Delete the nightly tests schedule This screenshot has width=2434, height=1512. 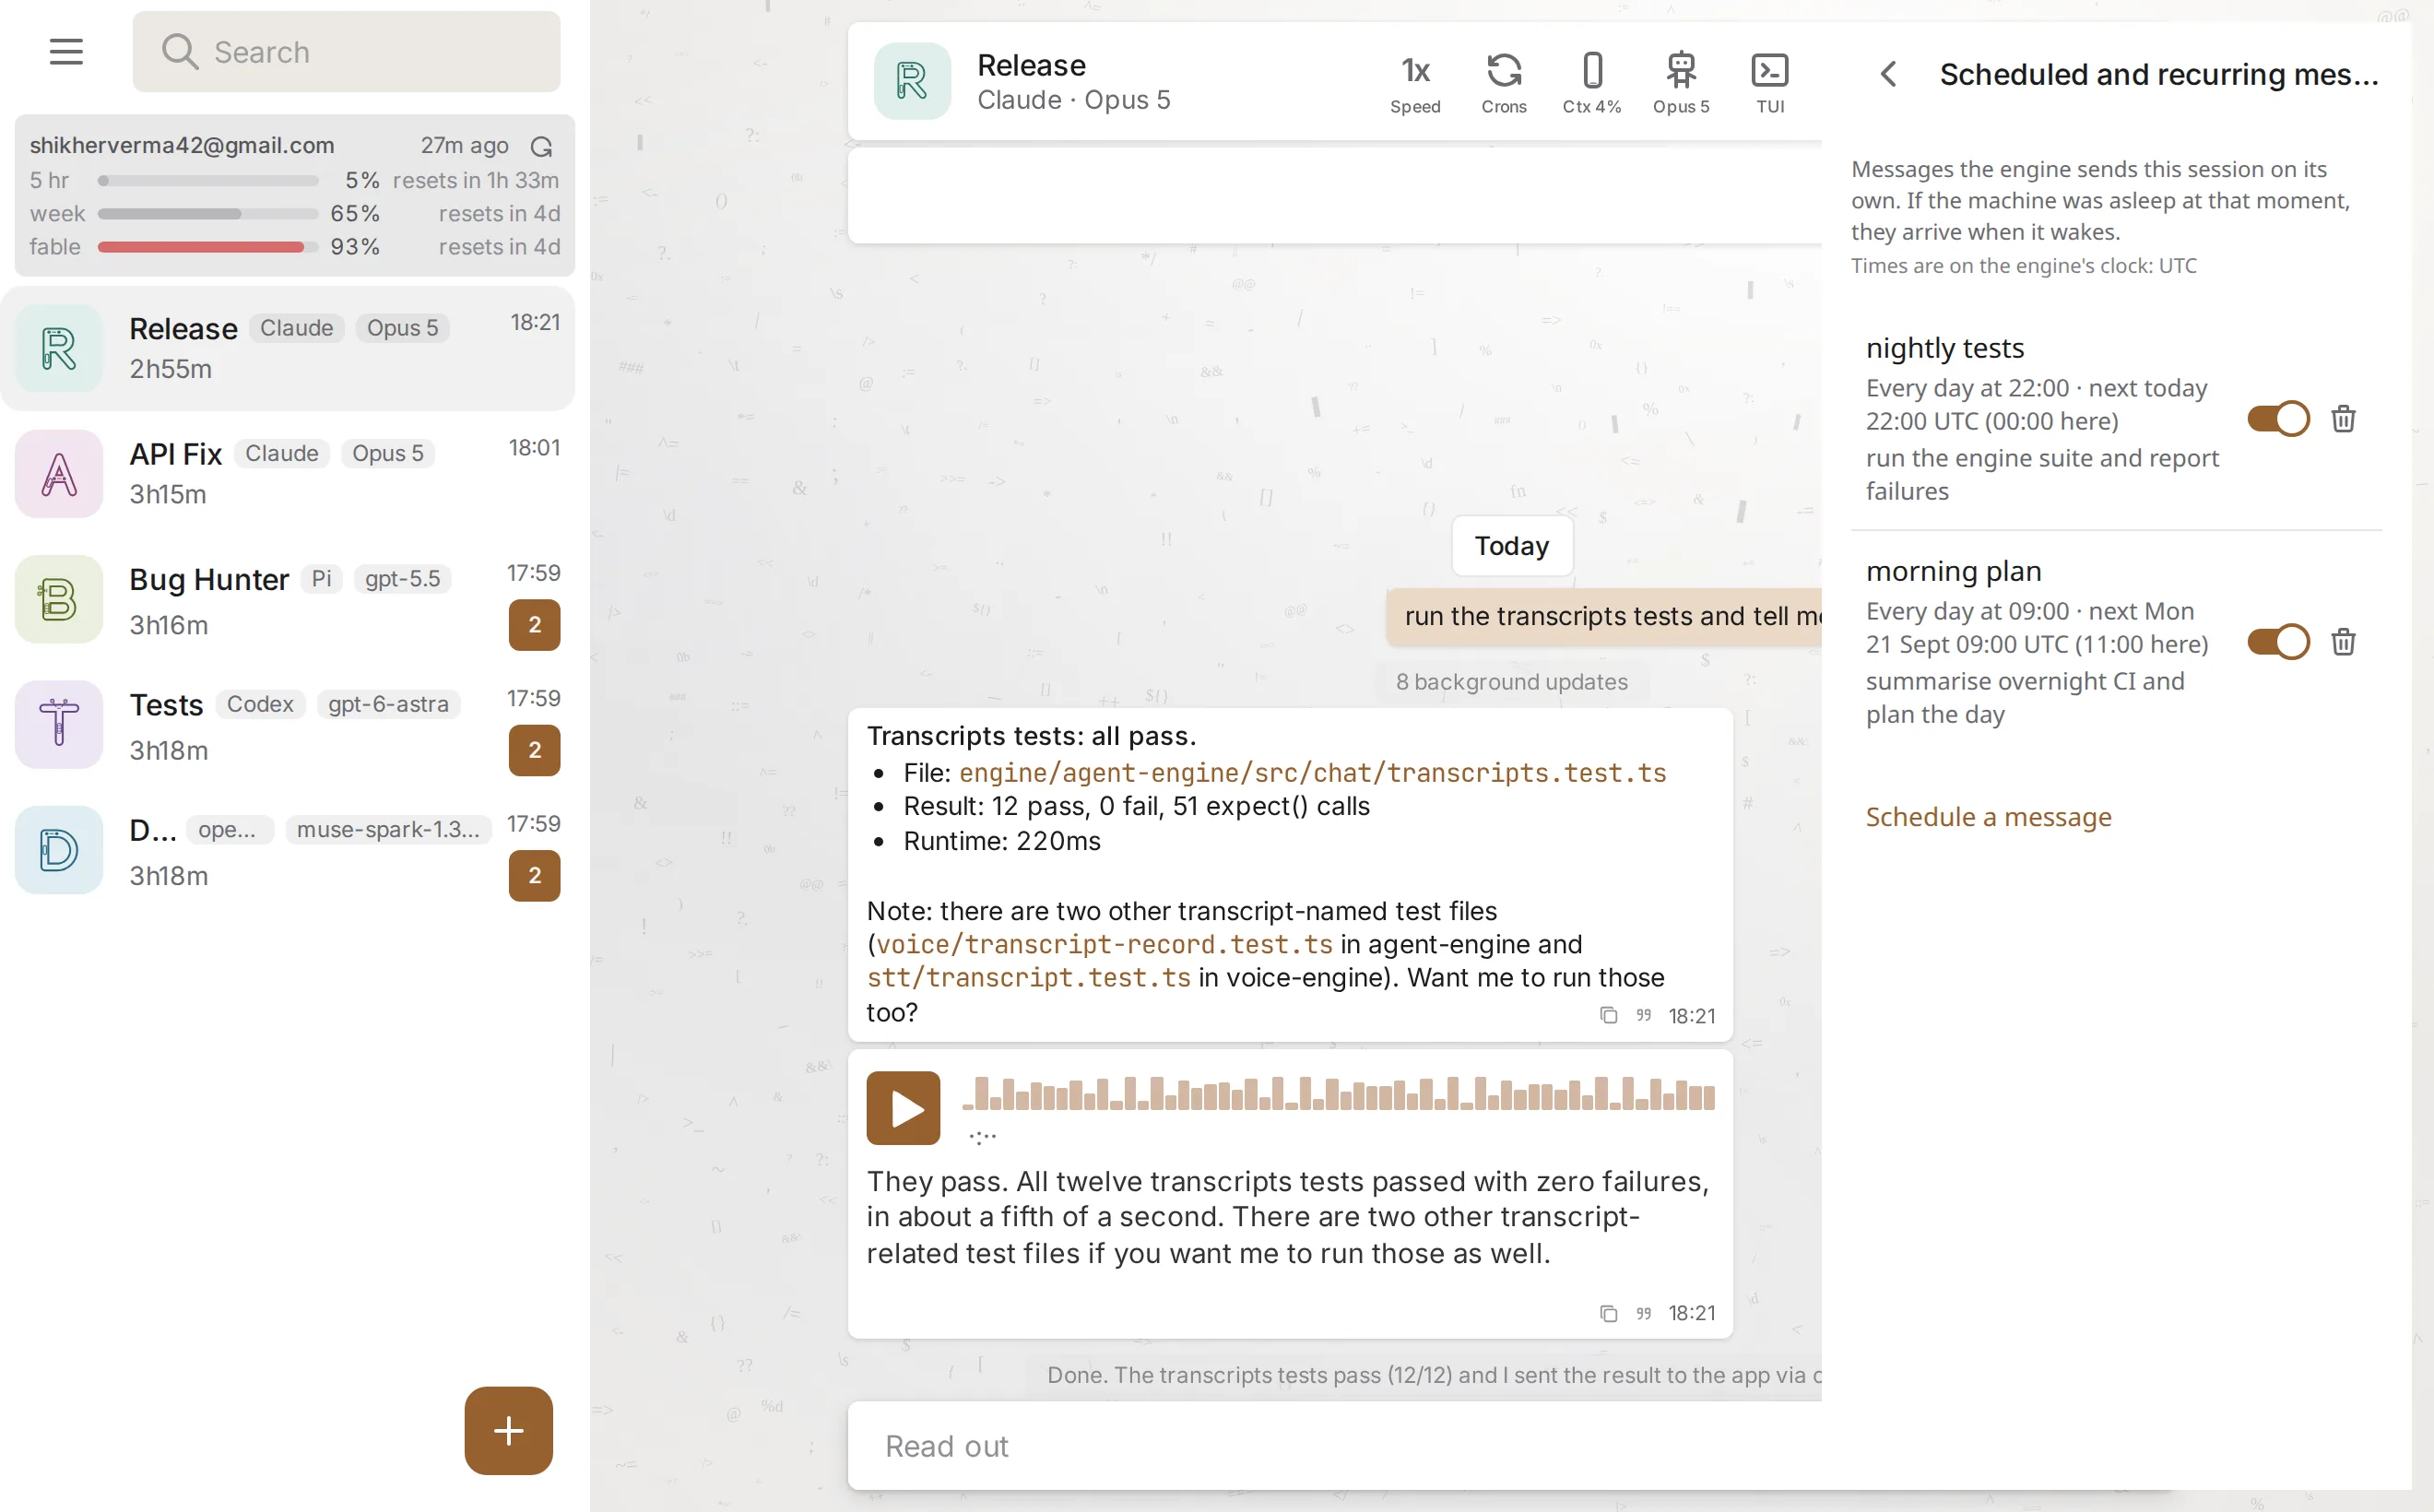point(2343,418)
